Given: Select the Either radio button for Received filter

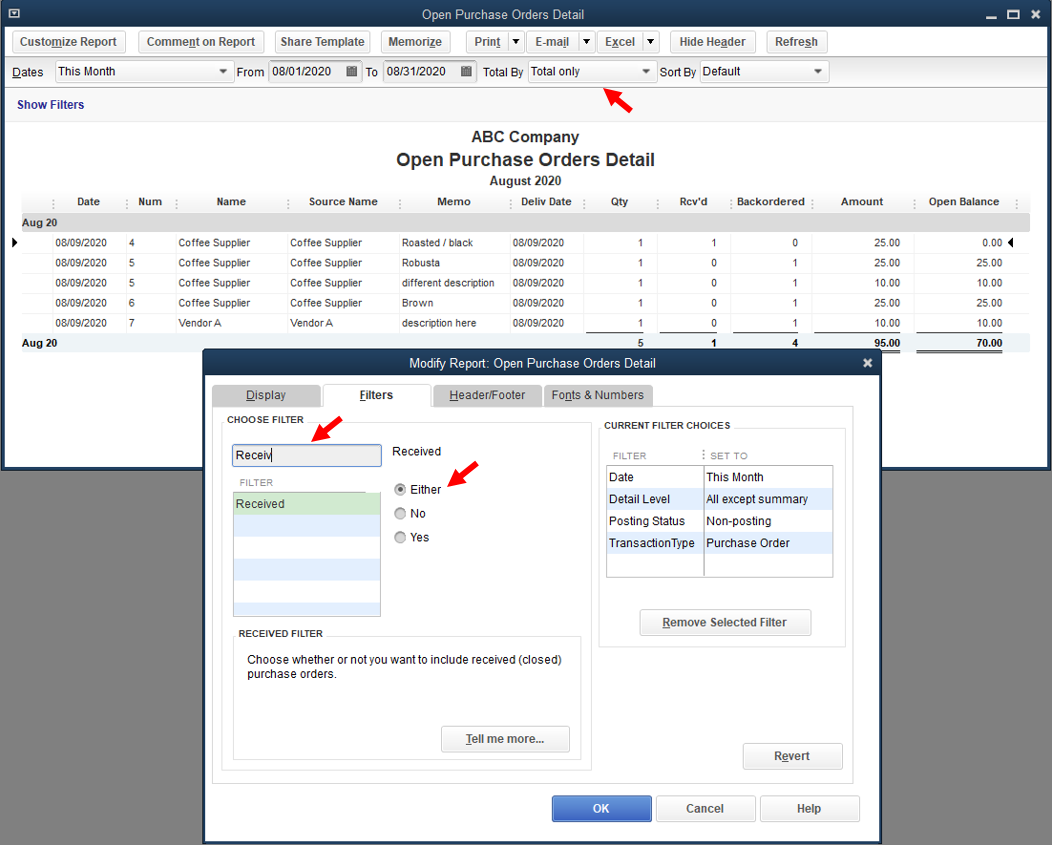Looking at the screenshot, I should [x=399, y=490].
